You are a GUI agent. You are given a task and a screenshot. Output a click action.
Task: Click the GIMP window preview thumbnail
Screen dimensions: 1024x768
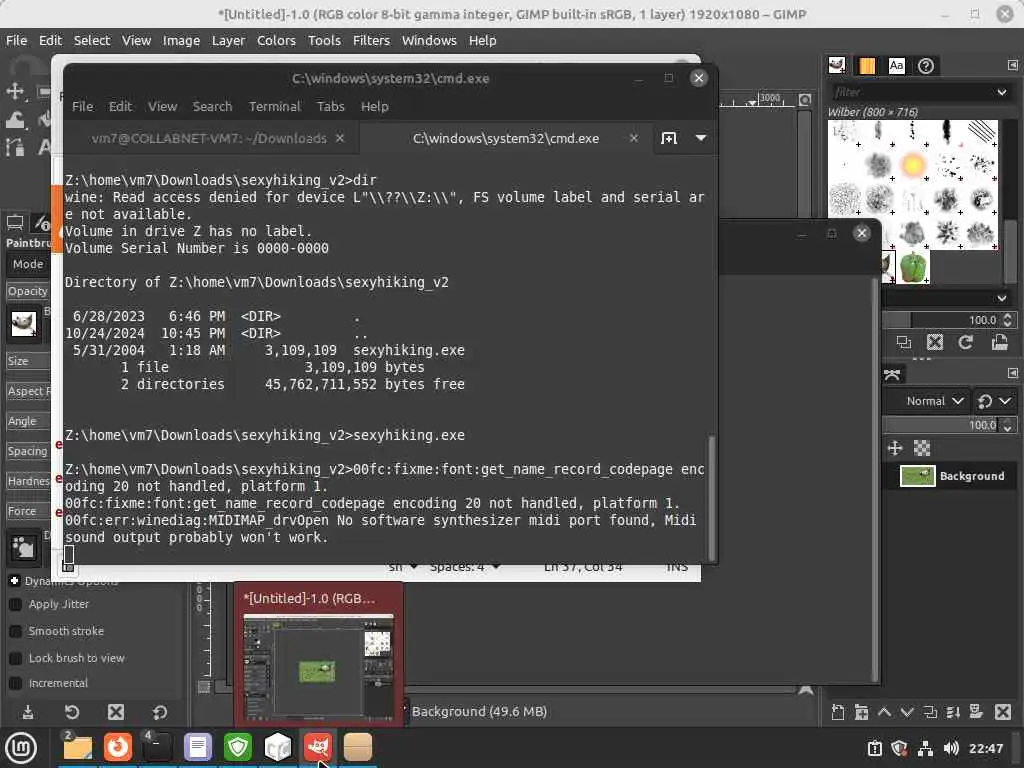tap(319, 665)
